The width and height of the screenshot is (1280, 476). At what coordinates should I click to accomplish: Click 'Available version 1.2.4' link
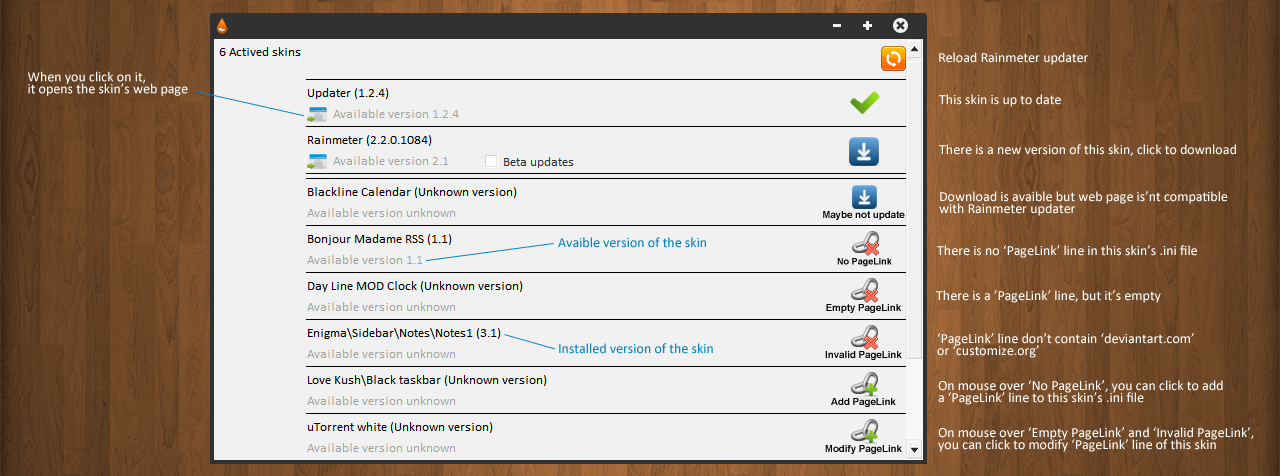(x=396, y=114)
